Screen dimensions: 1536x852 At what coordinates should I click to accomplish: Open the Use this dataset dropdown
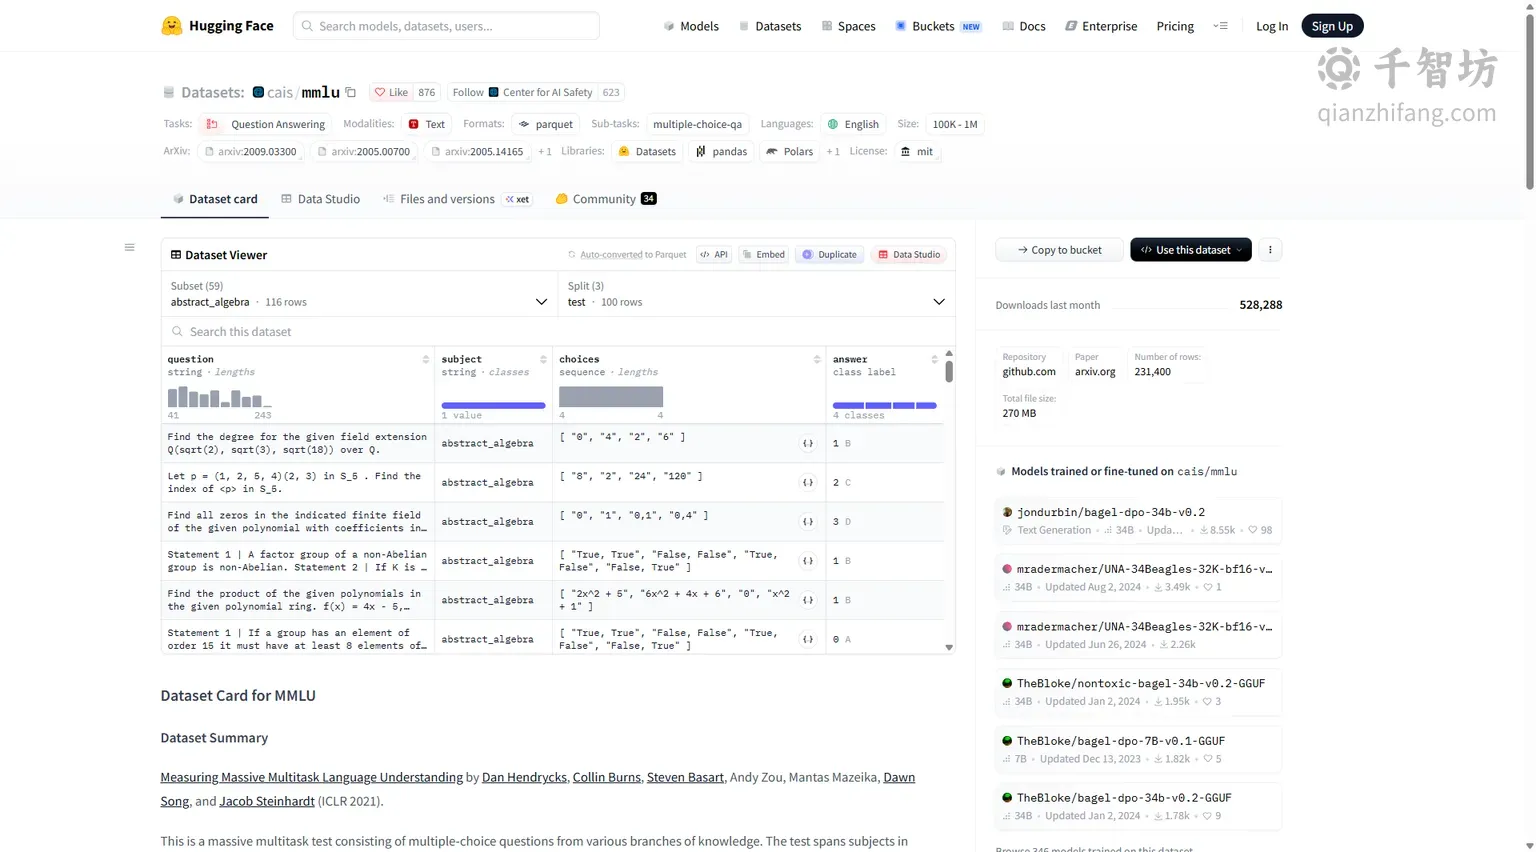coord(1191,250)
